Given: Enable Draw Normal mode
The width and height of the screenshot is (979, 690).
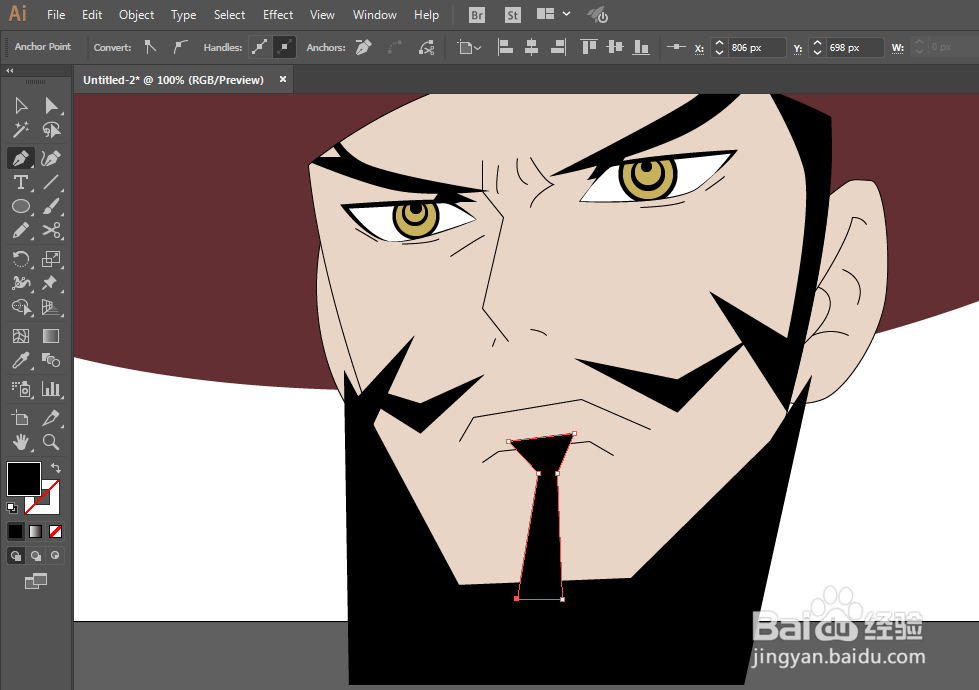Looking at the screenshot, I should click(16, 555).
